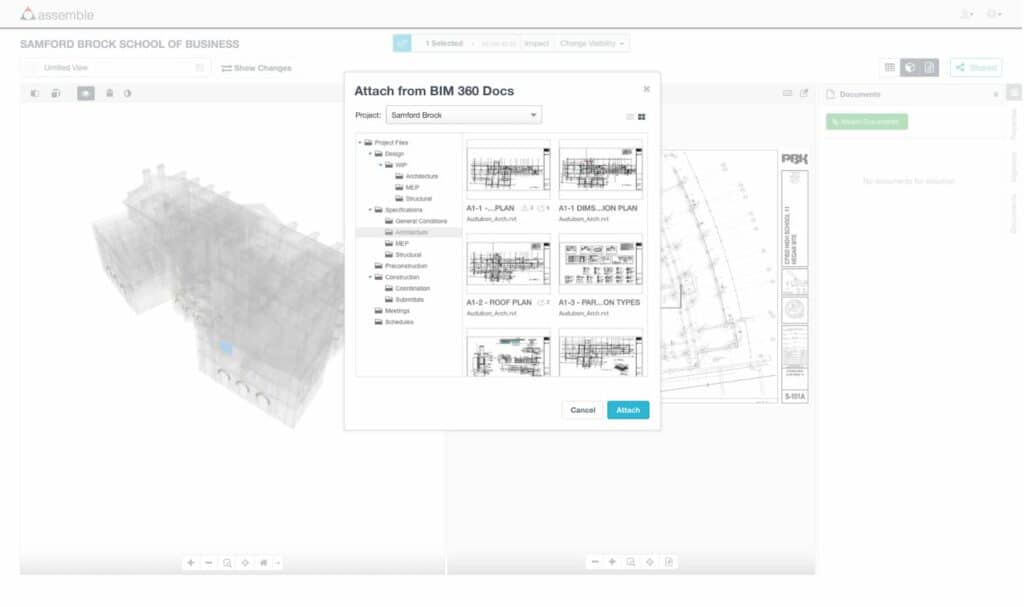The height and width of the screenshot is (607, 1024).
Task: Open the Project dropdown showing Samford Brock
Action: 464,115
